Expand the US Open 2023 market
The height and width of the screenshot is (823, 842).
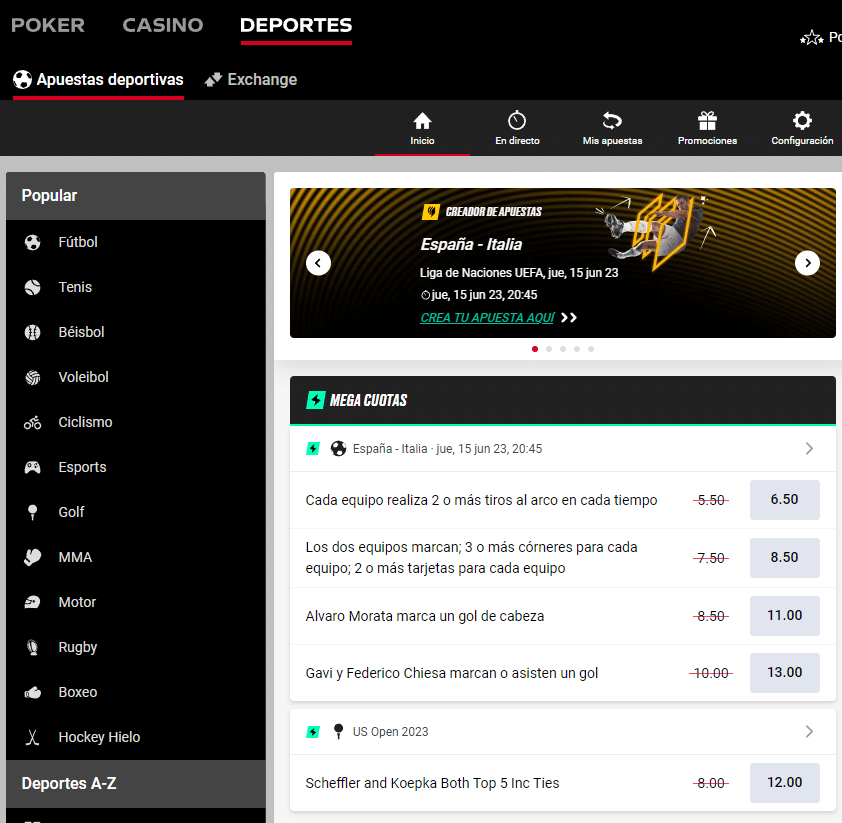click(809, 732)
